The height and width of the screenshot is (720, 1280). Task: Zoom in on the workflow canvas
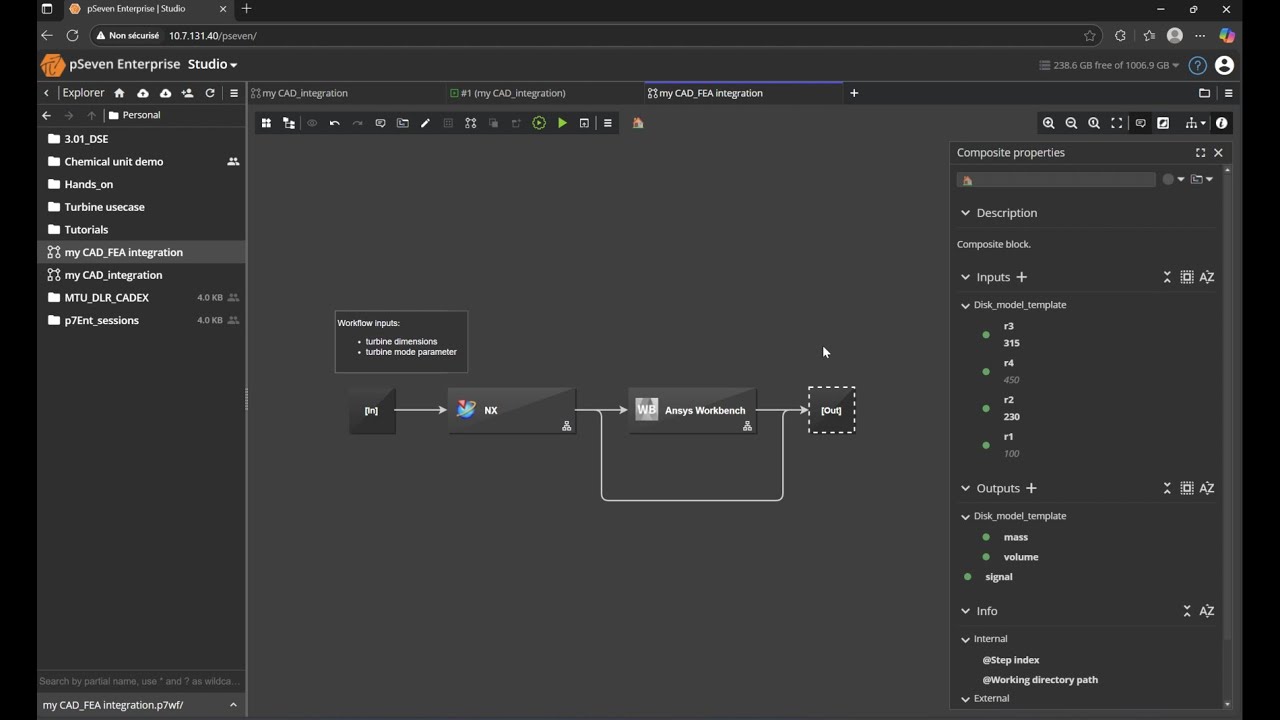tap(1049, 123)
